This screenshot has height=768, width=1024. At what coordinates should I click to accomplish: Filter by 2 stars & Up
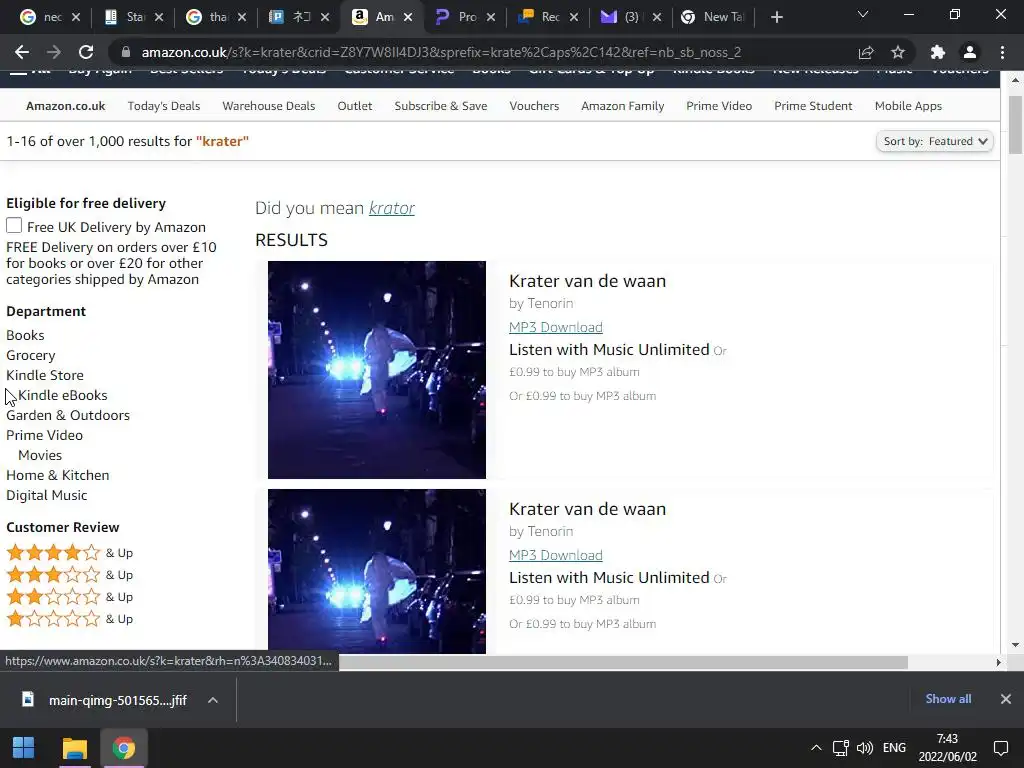click(x=69, y=597)
